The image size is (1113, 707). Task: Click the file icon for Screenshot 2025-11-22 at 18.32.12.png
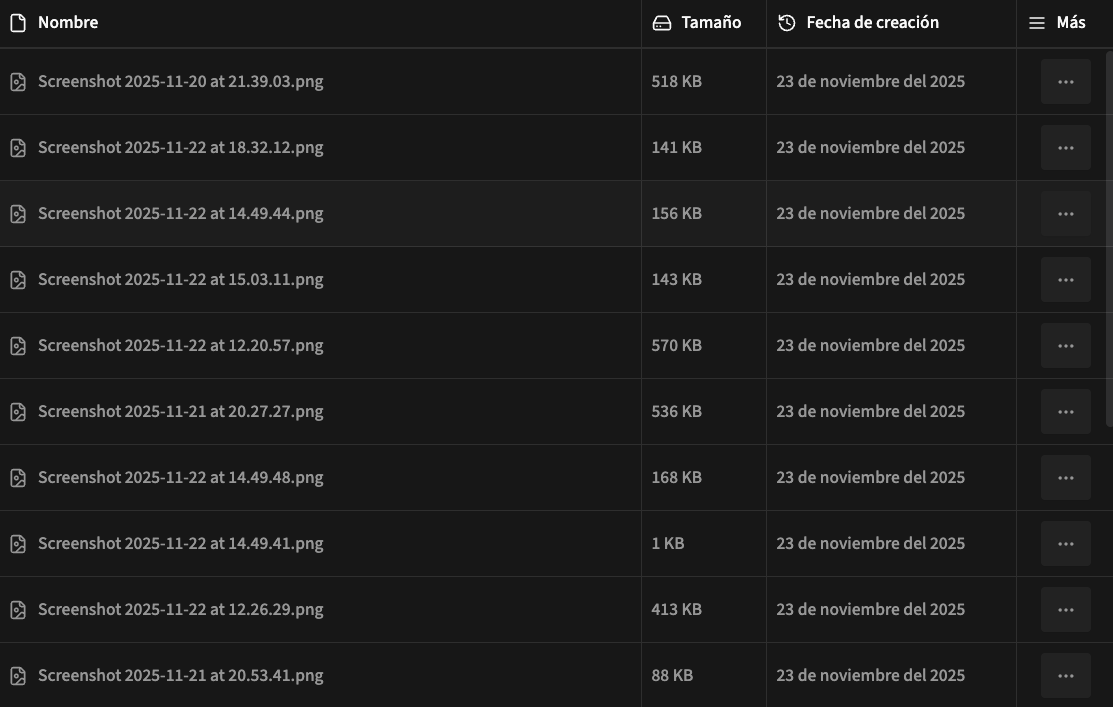(18, 148)
